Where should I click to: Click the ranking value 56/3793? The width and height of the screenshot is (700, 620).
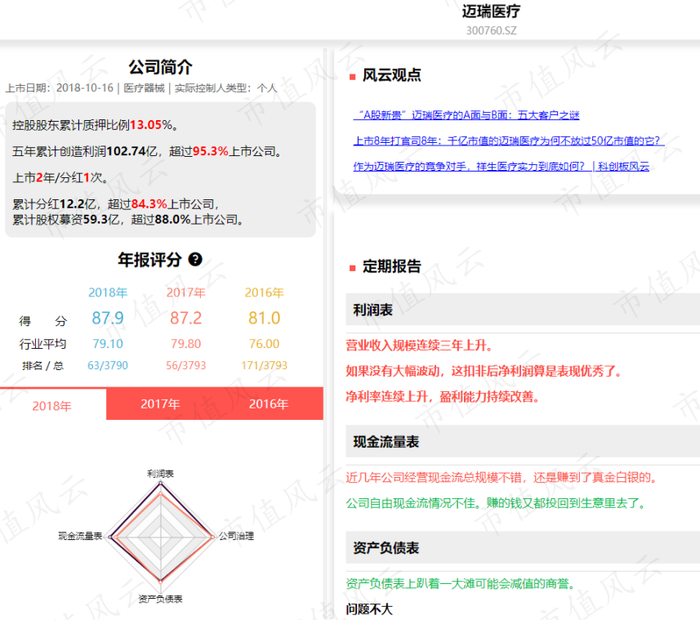[x=186, y=365]
